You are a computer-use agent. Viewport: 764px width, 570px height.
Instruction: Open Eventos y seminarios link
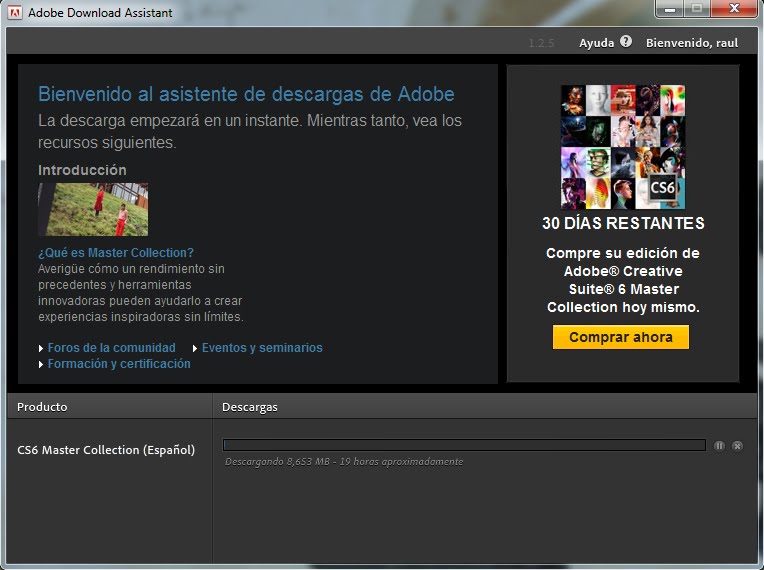point(262,347)
